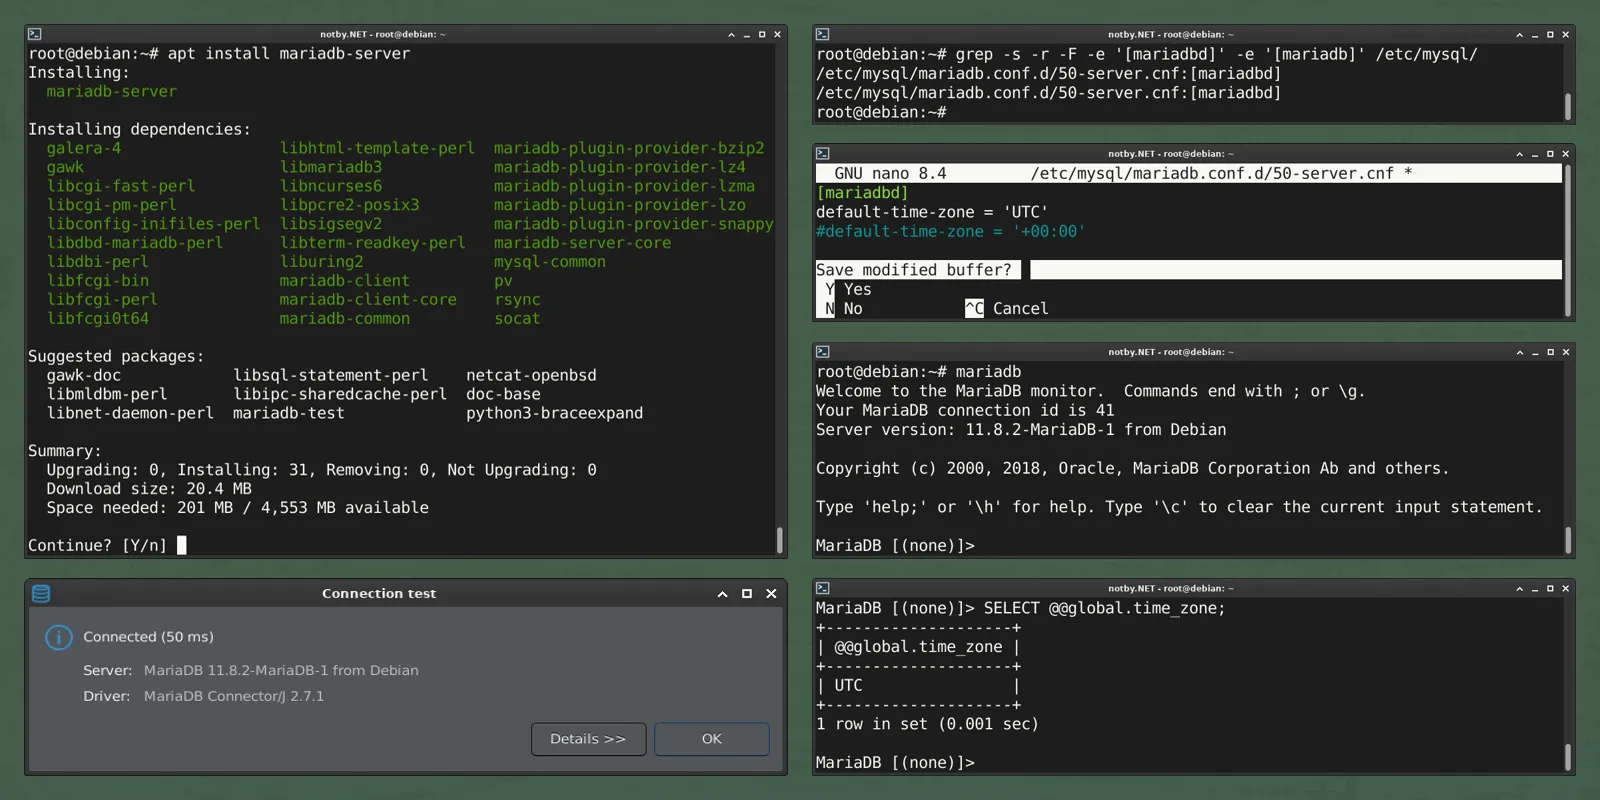The height and width of the screenshot is (800, 1600).
Task: Click 'Your MariaDB connection id is 41' line
Action: (965, 410)
